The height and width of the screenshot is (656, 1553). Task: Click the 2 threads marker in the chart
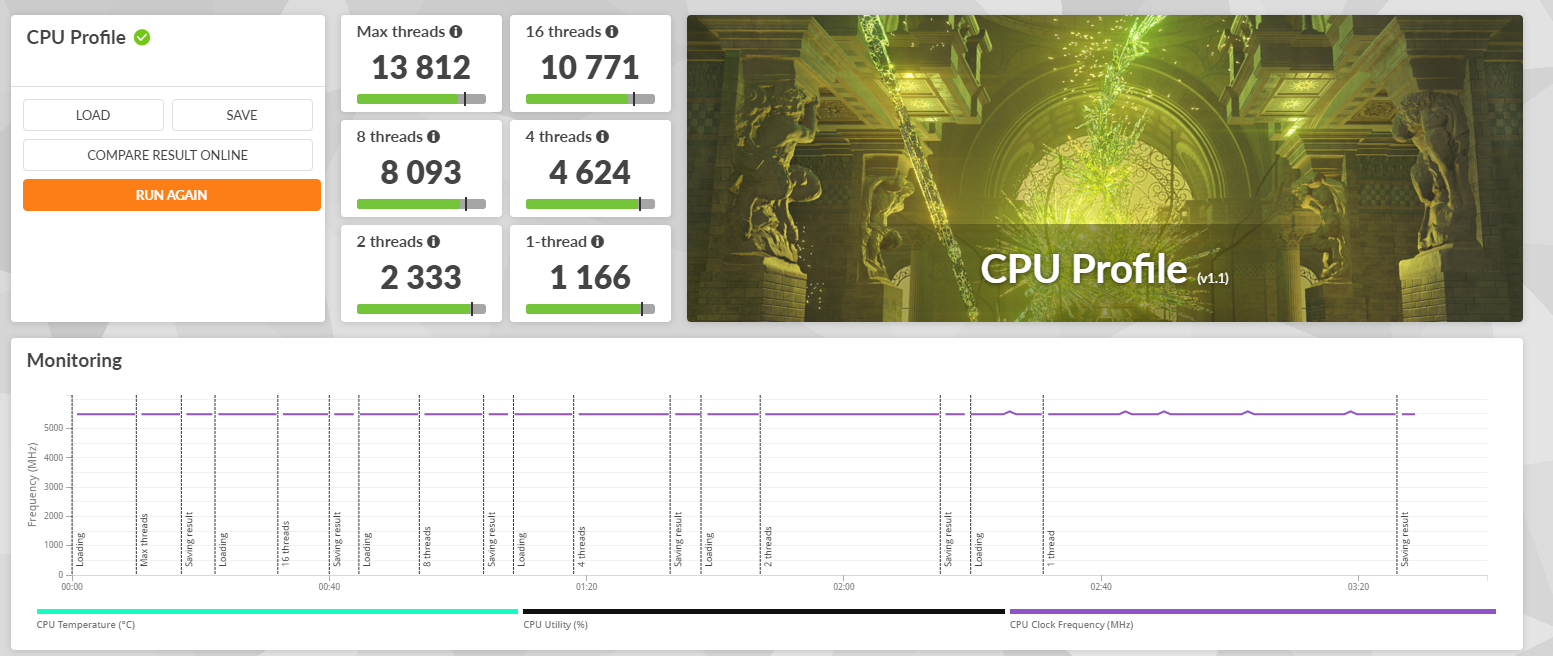[x=768, y=547]
